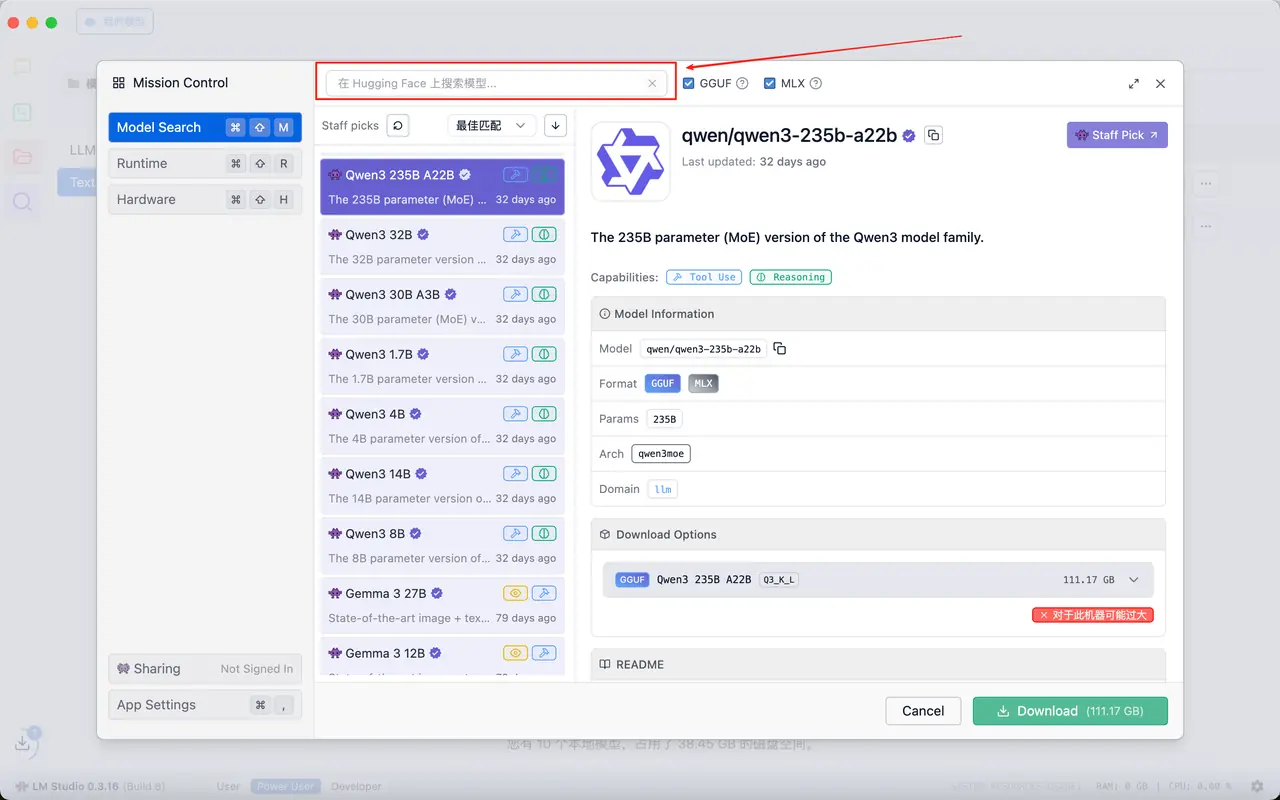This screenshot has height=800, width=1280.
Task: Open the Discover search icon in sidebar
Action: tap(22, 201)
